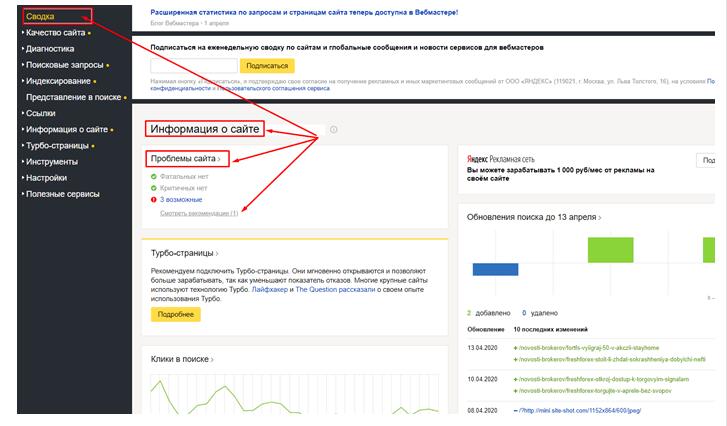Open the Проблемы сайта heading link
727x426 pixels.
point(185,159)
